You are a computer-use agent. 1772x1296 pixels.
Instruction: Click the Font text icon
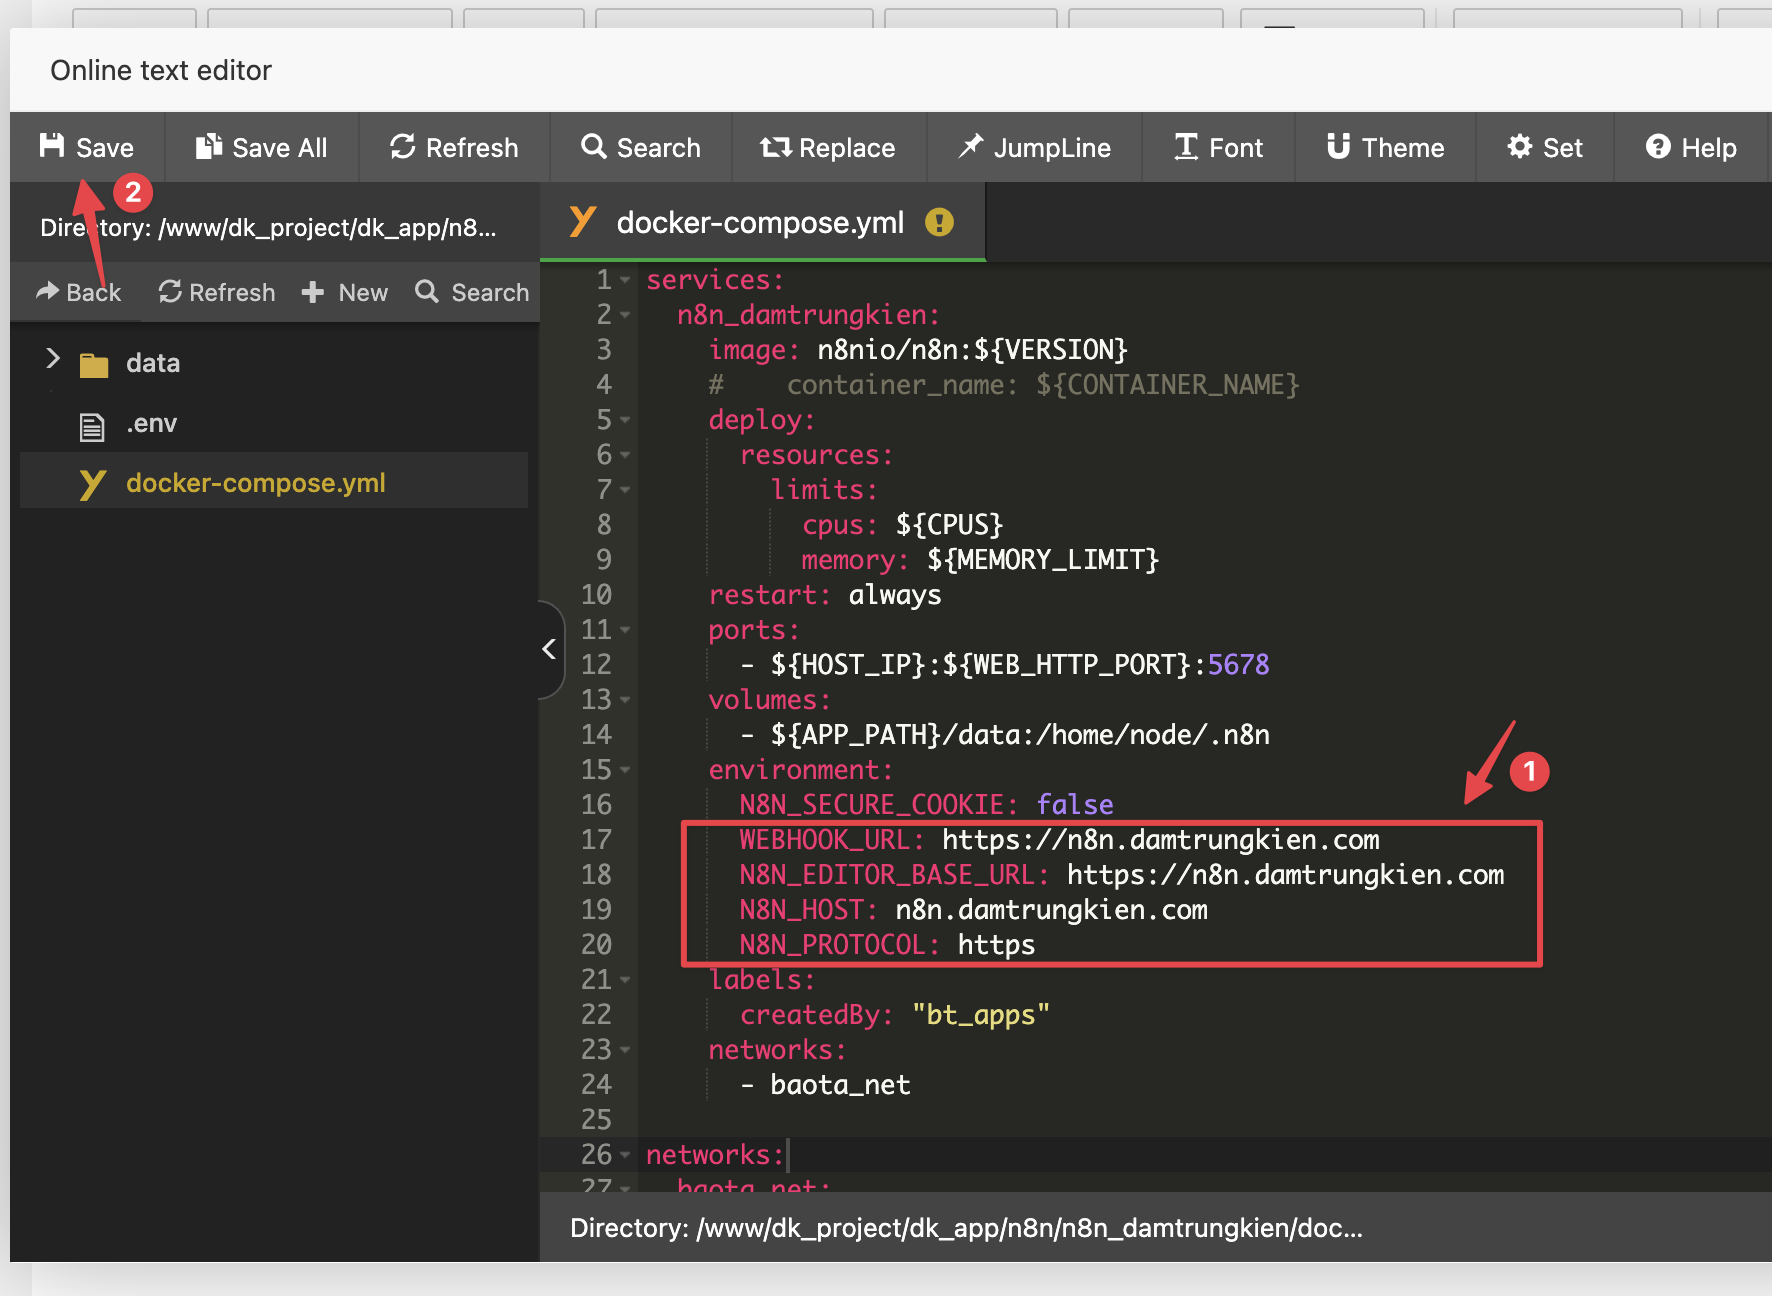(1186, 146)
